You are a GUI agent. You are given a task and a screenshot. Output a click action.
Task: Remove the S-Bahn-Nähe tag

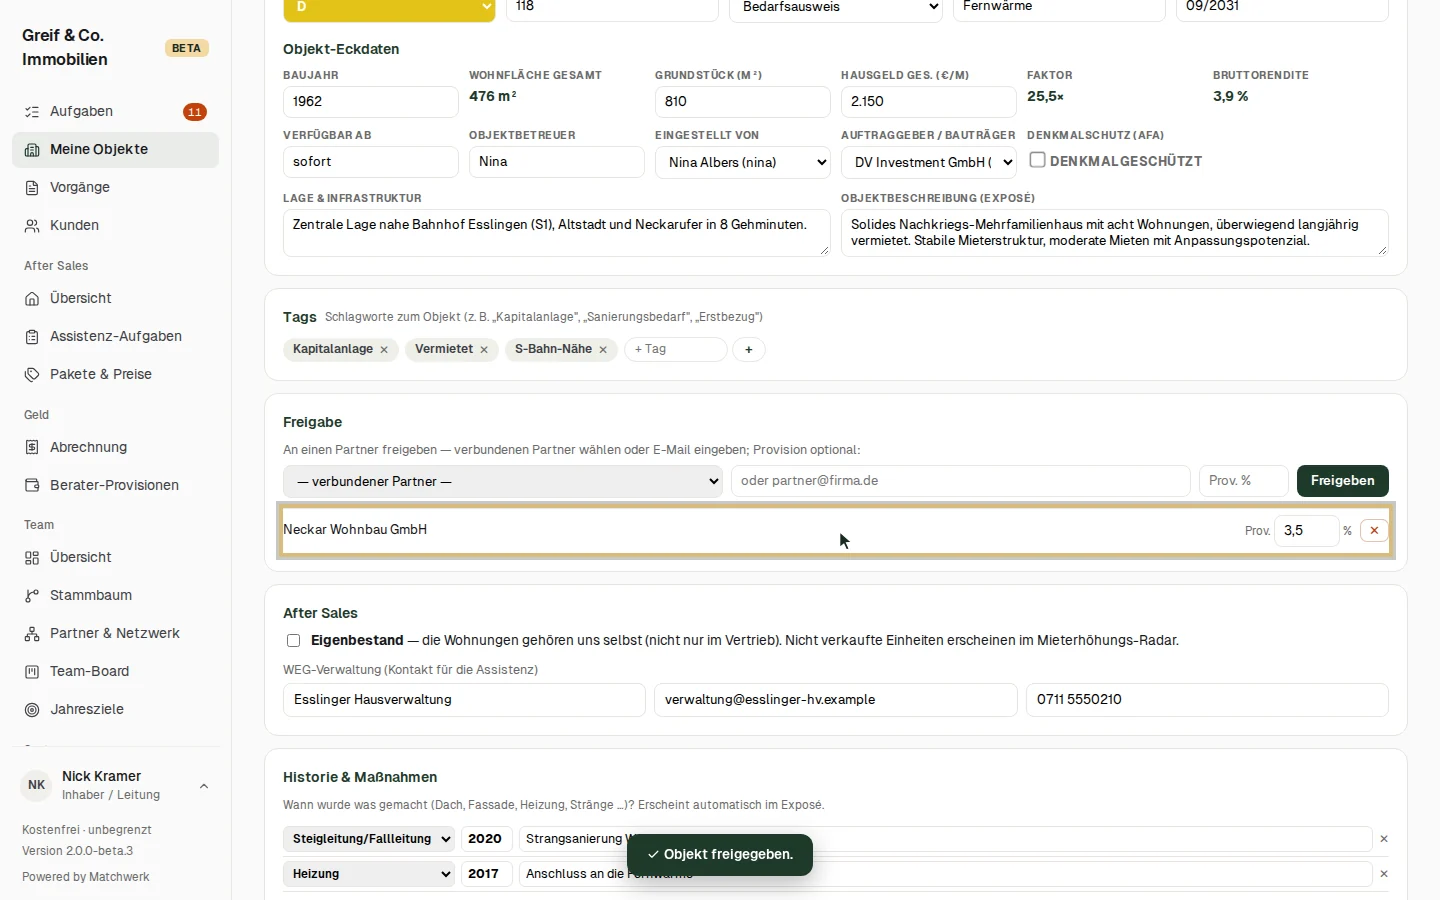(603, 350)
